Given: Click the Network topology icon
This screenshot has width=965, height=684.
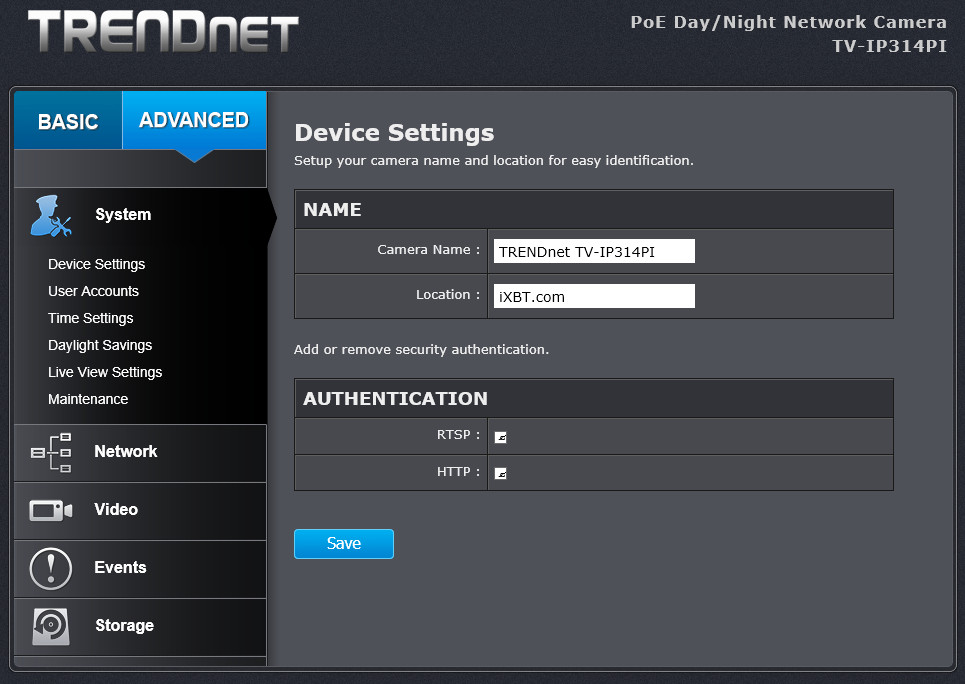Looking at the screenshot, I should 51,452.
